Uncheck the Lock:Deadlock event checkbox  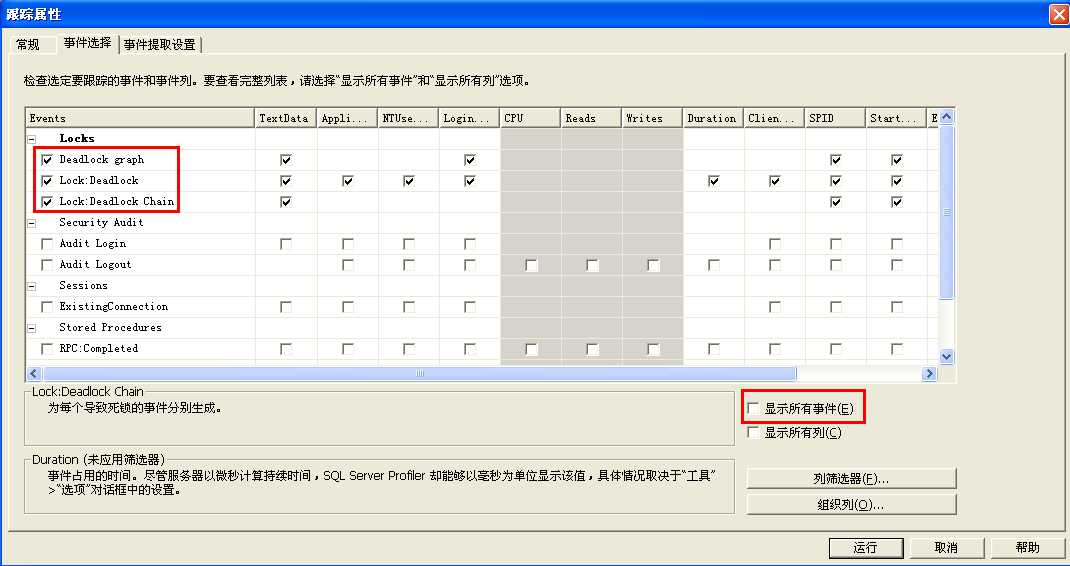(47, 181)
